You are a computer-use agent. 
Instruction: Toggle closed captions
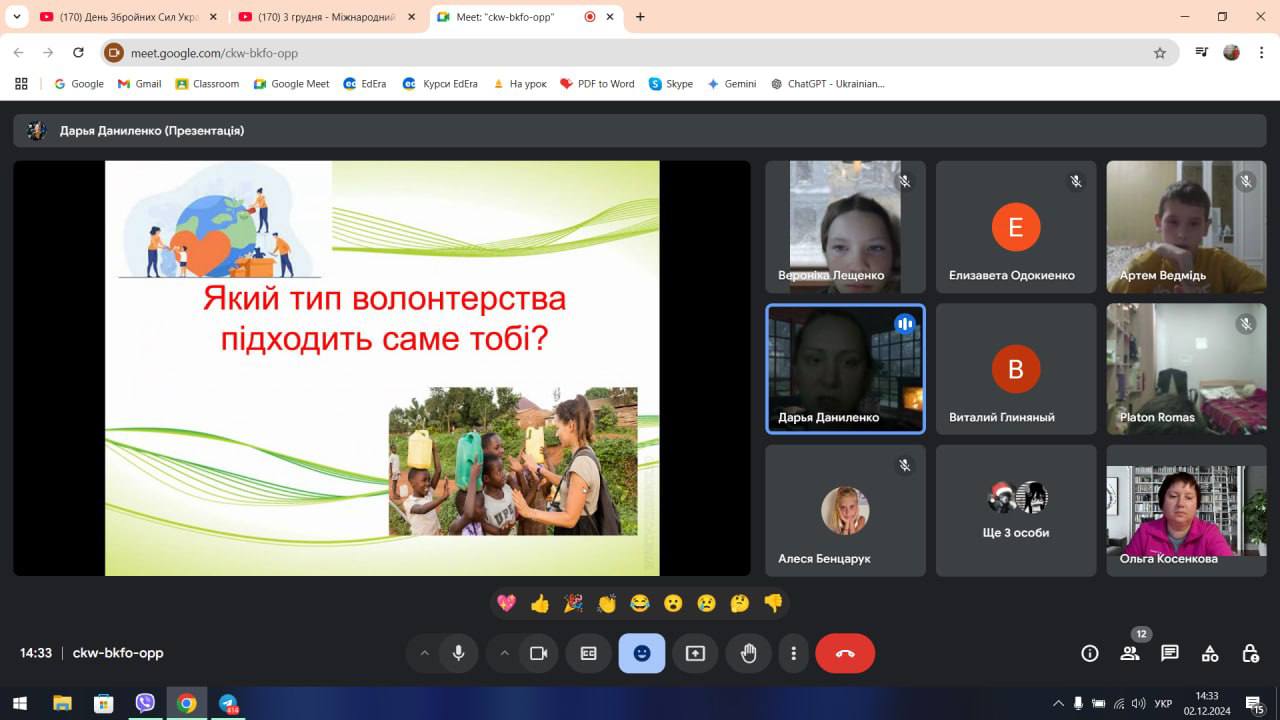coord(589,653)
